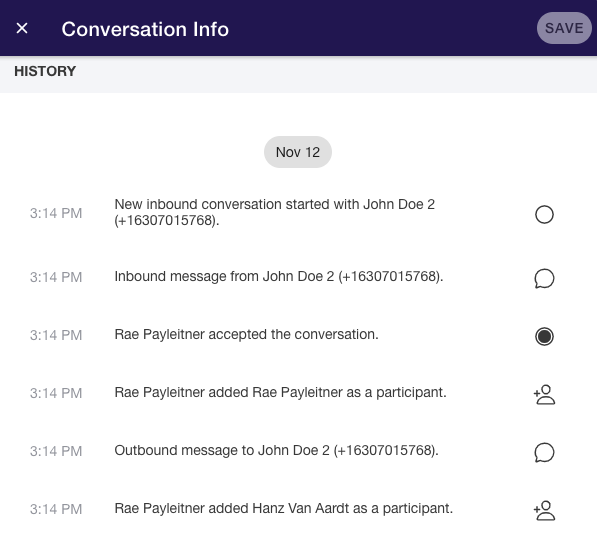The height and width of the screenshot is (541, 597).
Task: Click the filled circle icon for accepted conversation
Action: coord(544,336)
